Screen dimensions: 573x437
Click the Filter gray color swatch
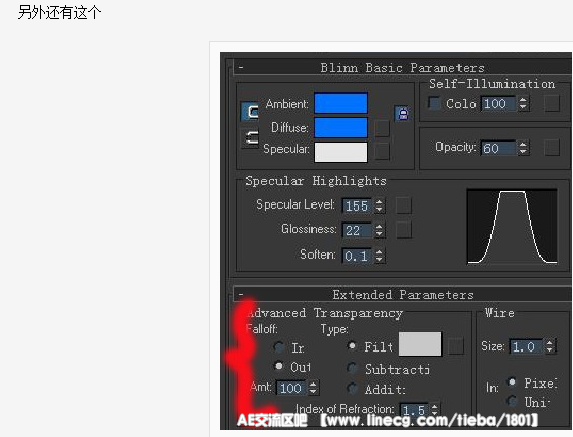click(x=420, y=344)
